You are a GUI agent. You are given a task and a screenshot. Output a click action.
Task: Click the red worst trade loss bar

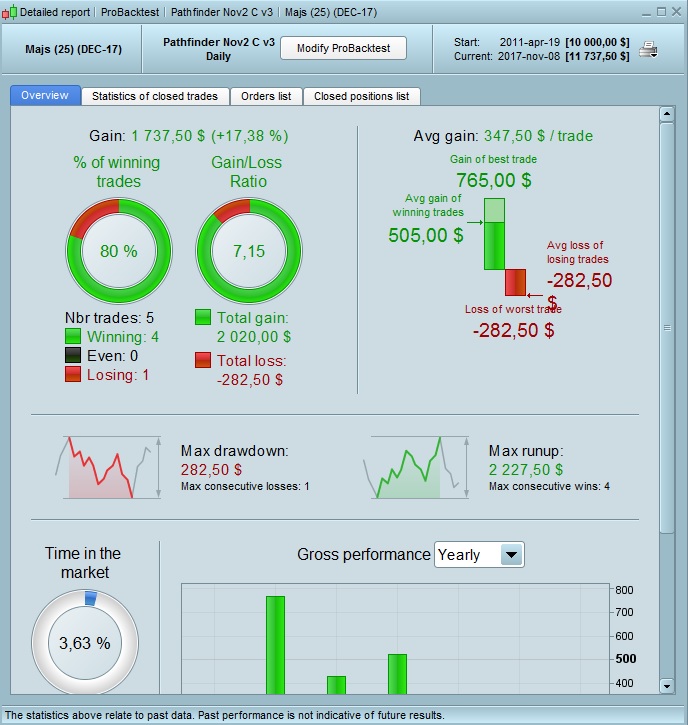515,283
